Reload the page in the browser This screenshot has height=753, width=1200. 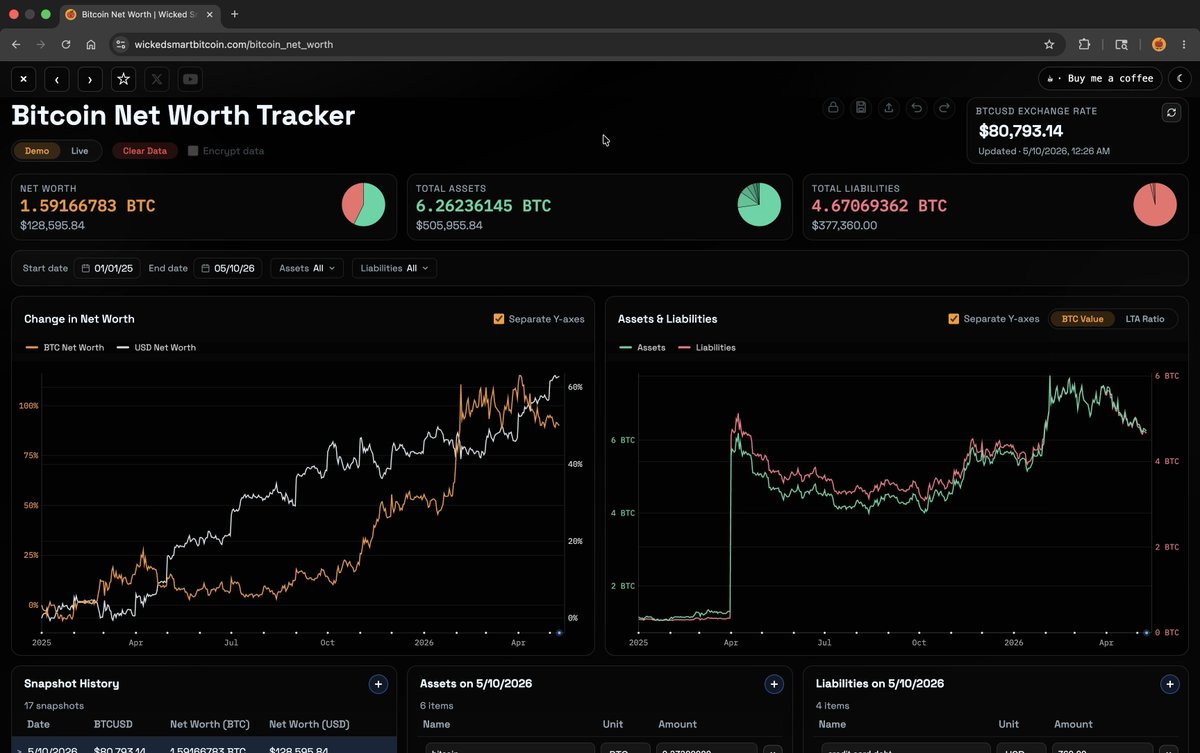(x=66, y=44)
